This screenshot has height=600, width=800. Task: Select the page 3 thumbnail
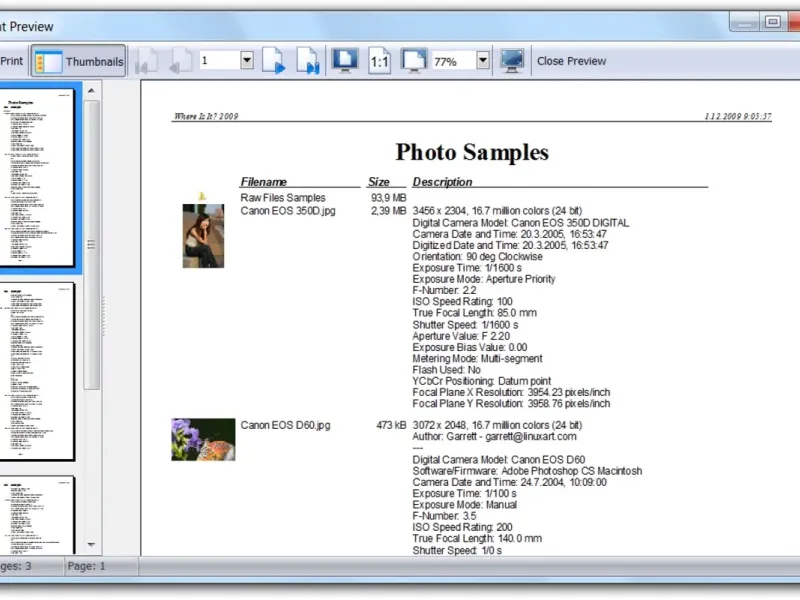click(x=37, y=515)
